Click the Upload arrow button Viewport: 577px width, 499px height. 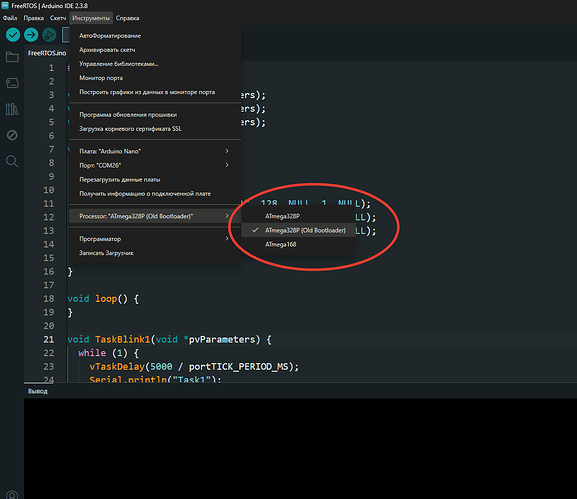[31, 35]
